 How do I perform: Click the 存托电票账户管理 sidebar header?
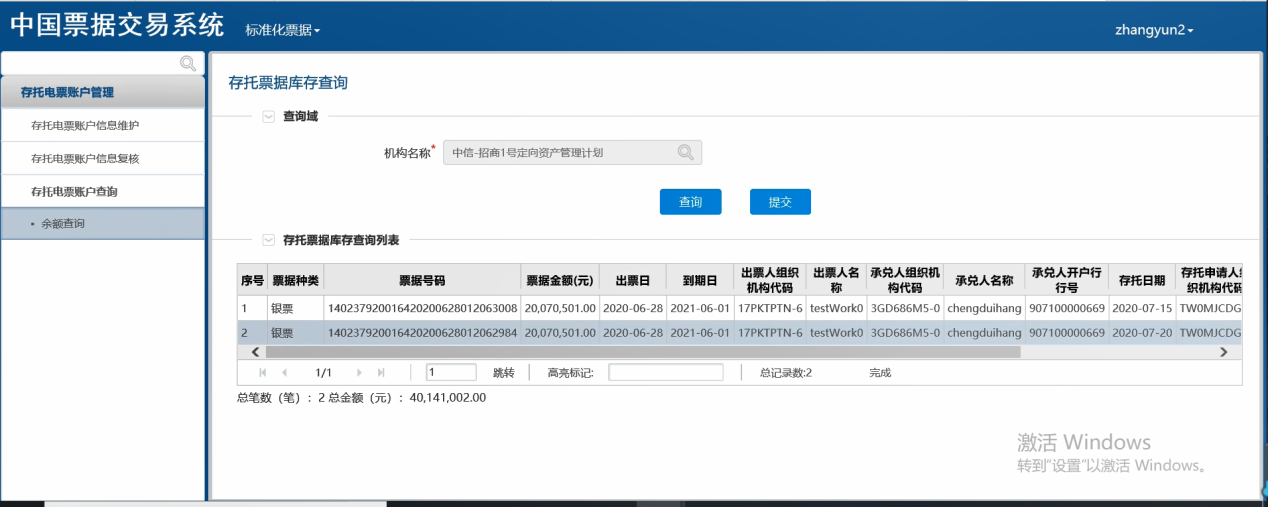click(103, 92)
